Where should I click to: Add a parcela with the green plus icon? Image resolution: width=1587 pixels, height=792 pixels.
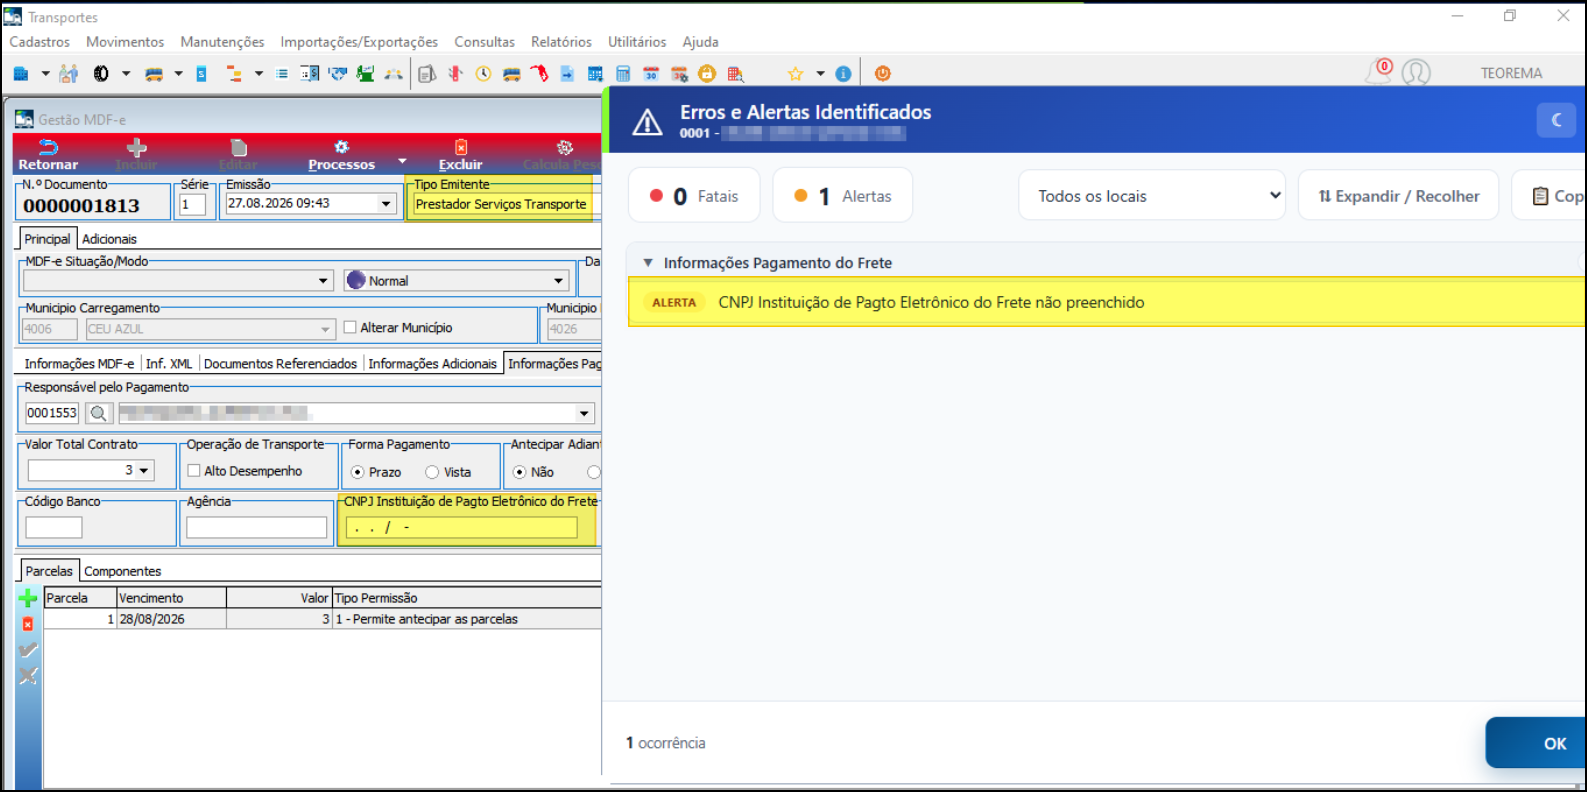click(x=28, y=598)
